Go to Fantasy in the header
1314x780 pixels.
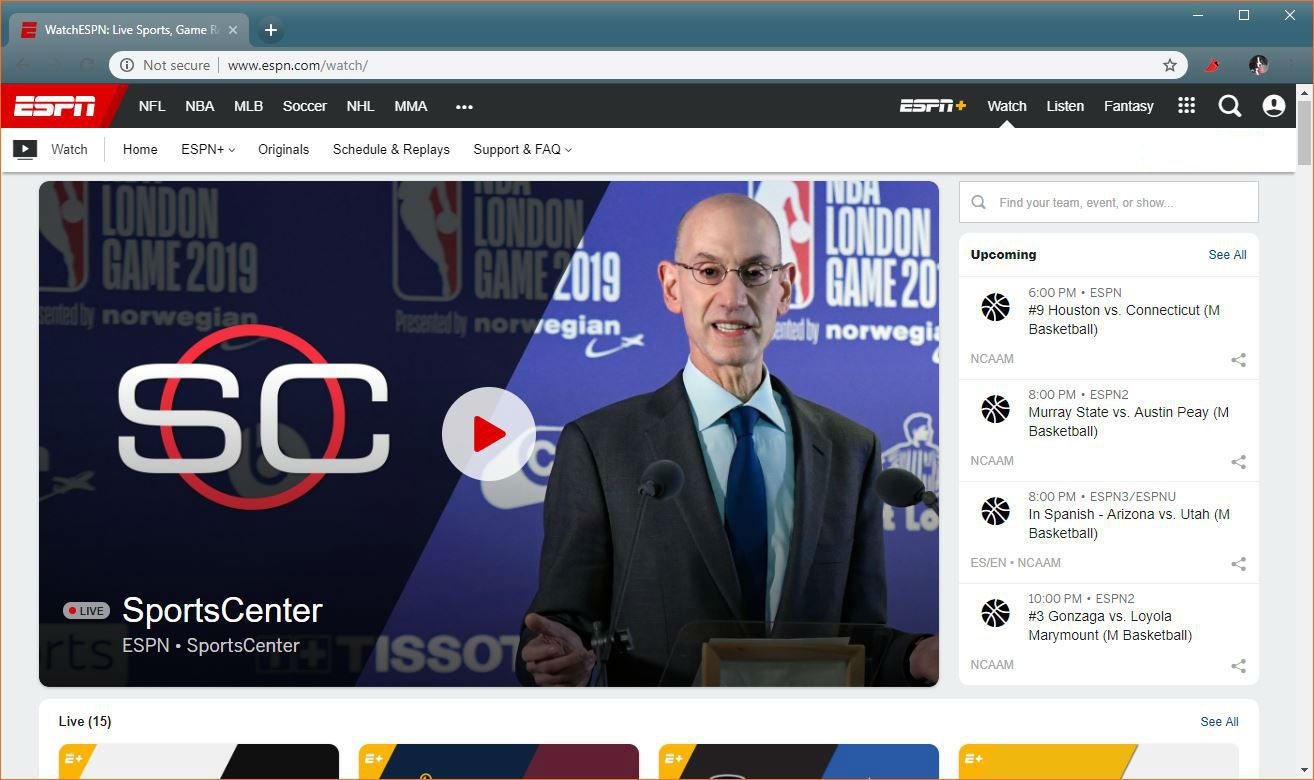(x=1129, y=106)
